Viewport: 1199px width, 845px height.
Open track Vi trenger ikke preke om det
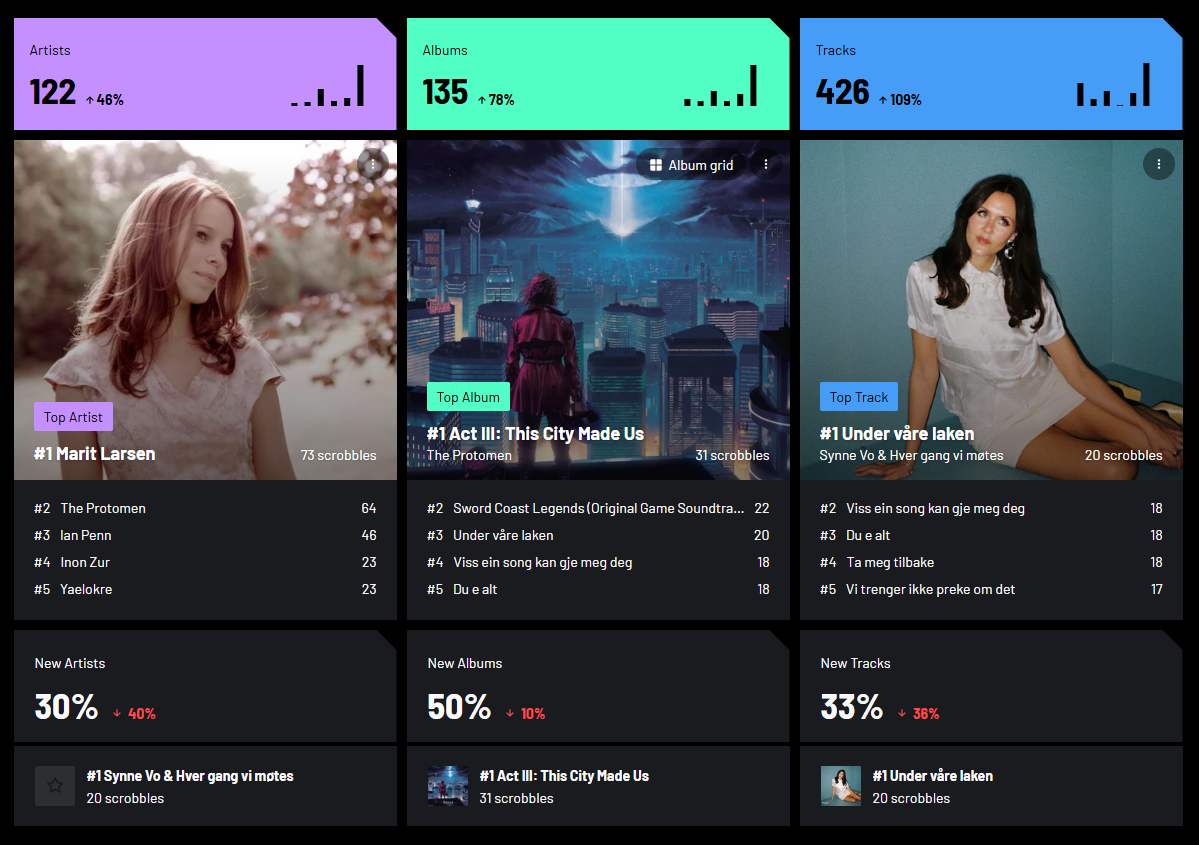931,590
